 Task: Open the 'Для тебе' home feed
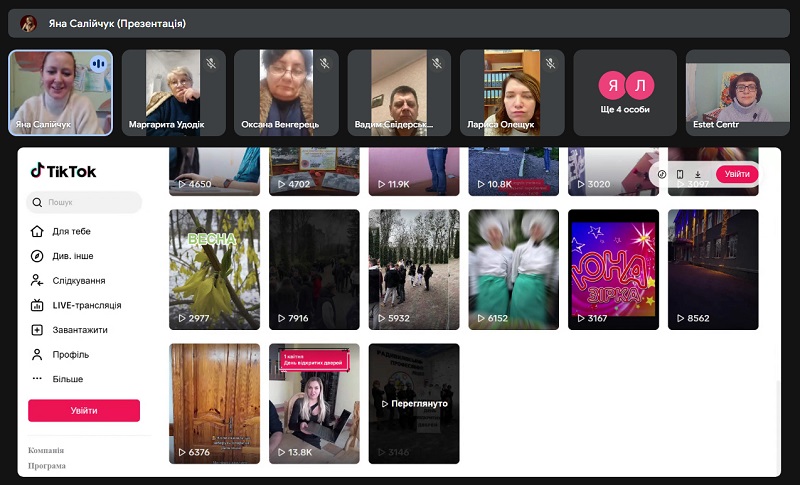71,231
